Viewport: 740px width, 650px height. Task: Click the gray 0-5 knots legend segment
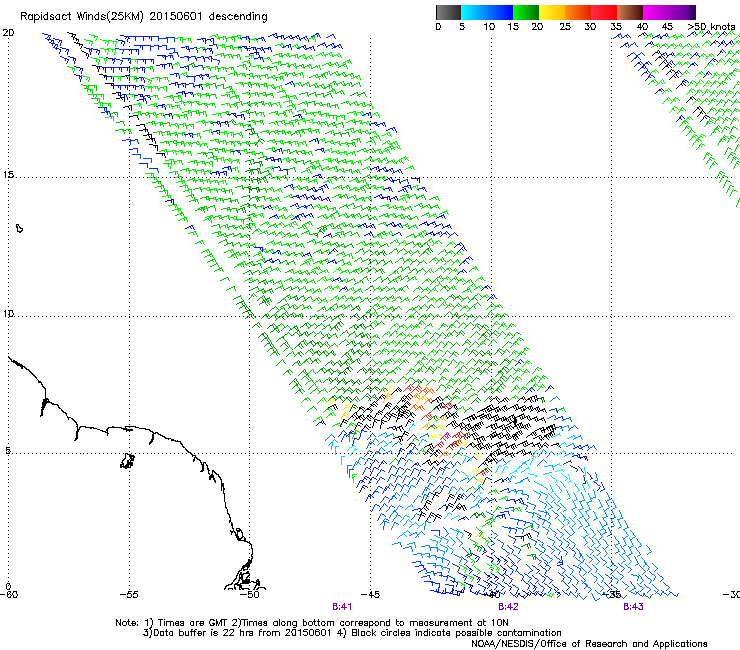448,12
